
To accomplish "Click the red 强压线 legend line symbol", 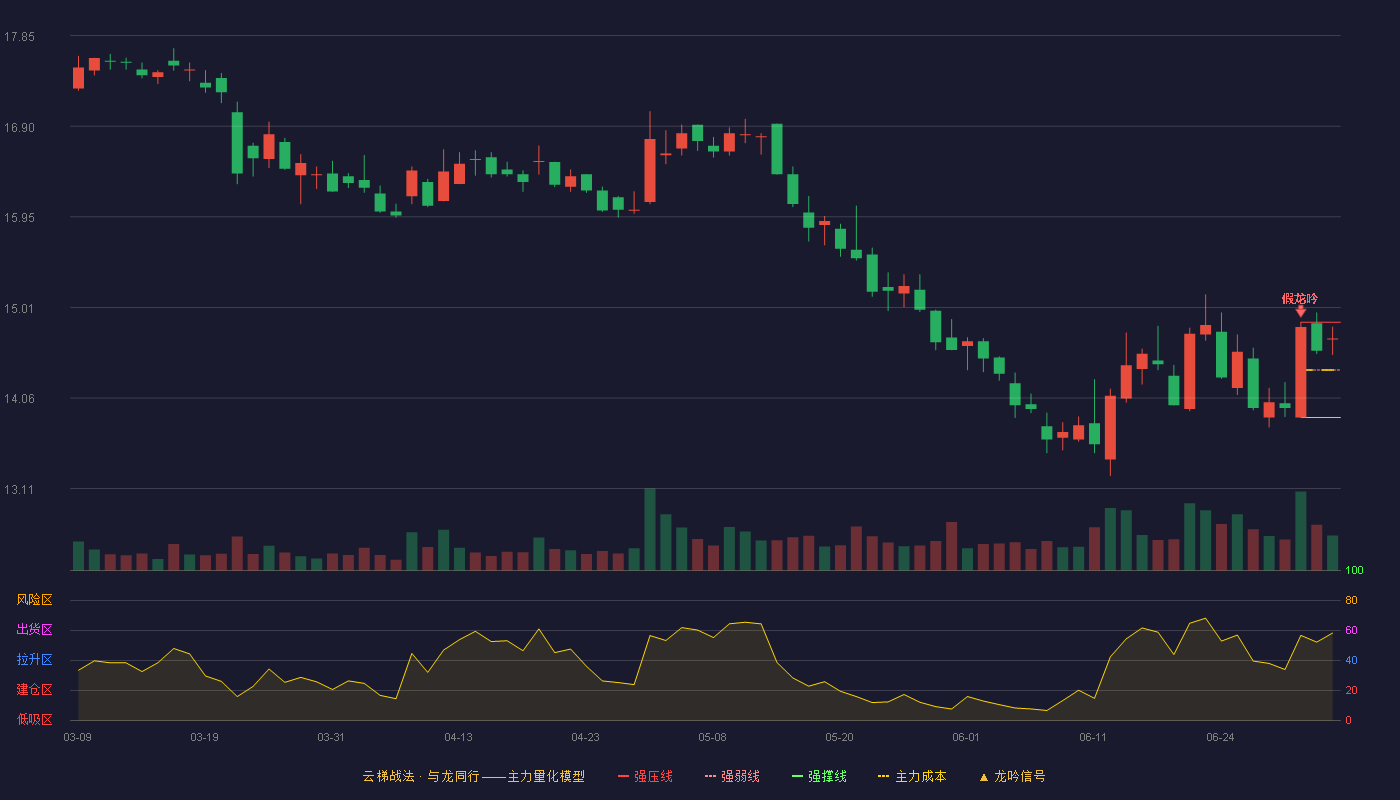I will coord(623,776).
